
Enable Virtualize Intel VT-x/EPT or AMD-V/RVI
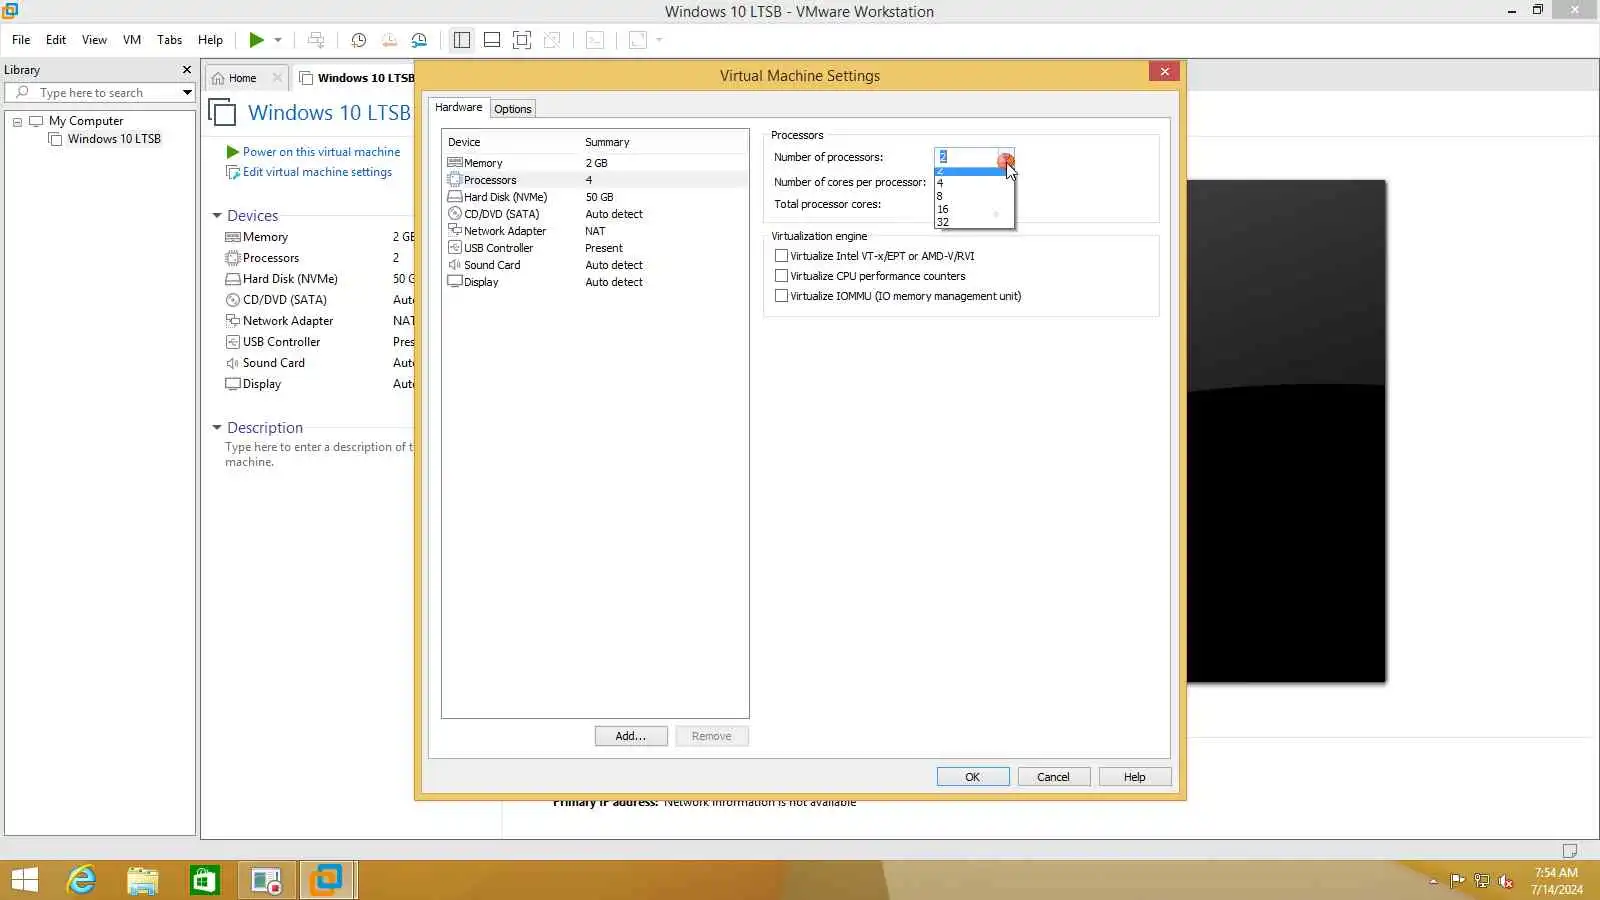tap(781, 256)
